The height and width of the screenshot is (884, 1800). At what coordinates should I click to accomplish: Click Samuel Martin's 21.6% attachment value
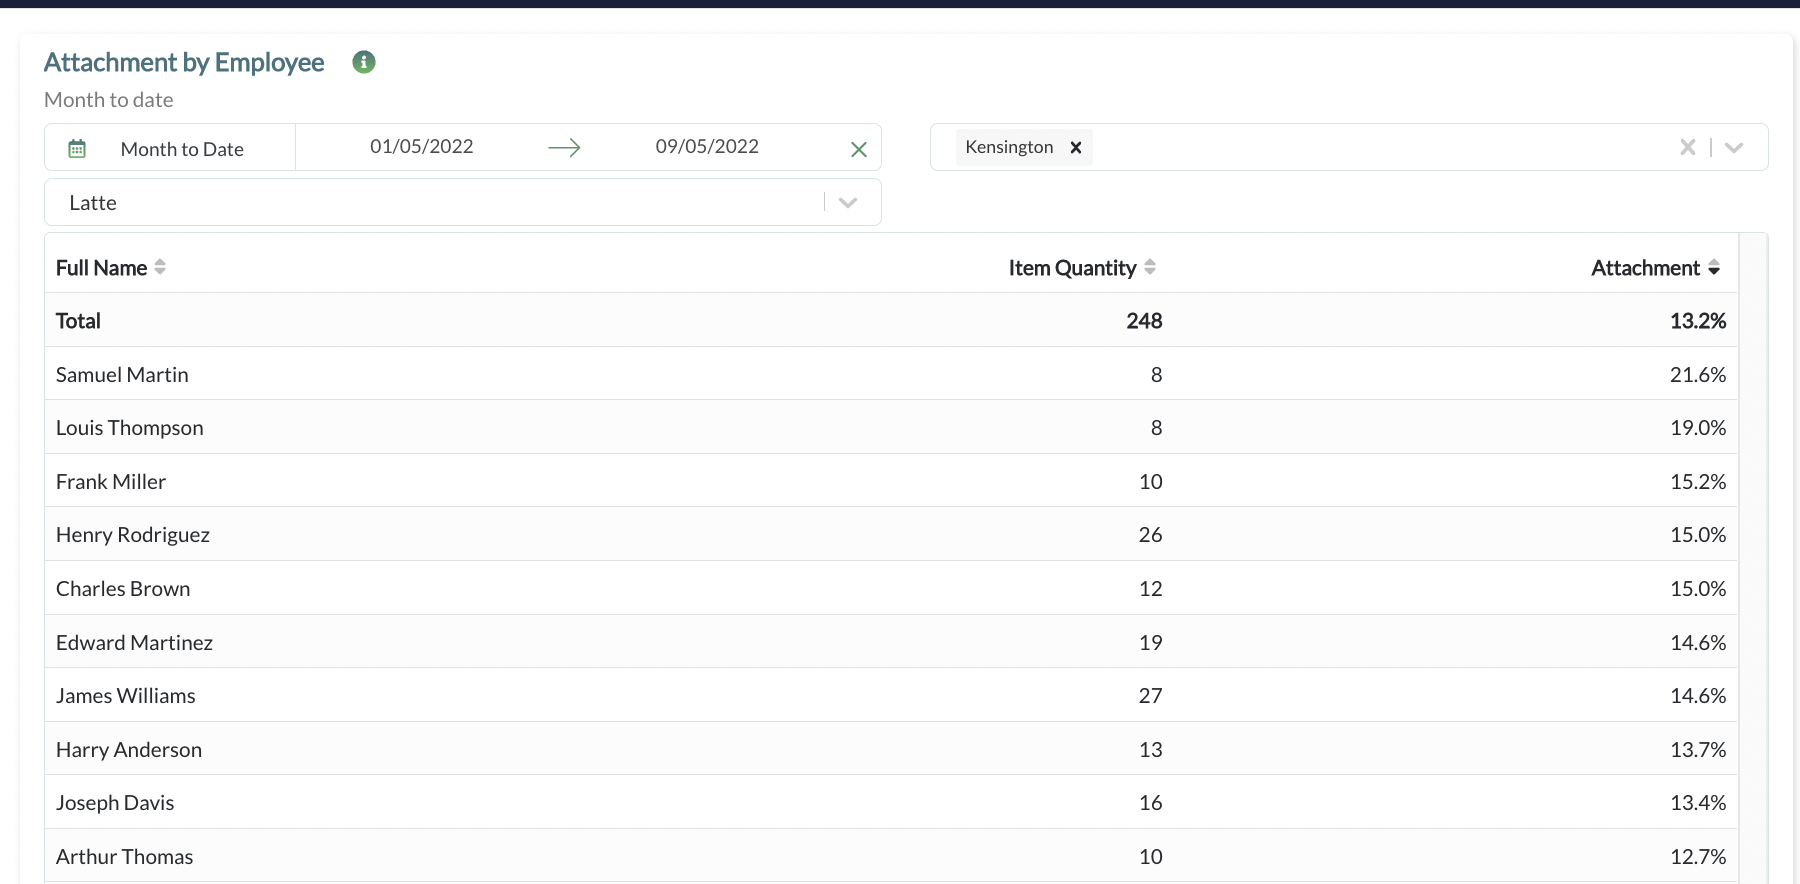point(1698,374)
